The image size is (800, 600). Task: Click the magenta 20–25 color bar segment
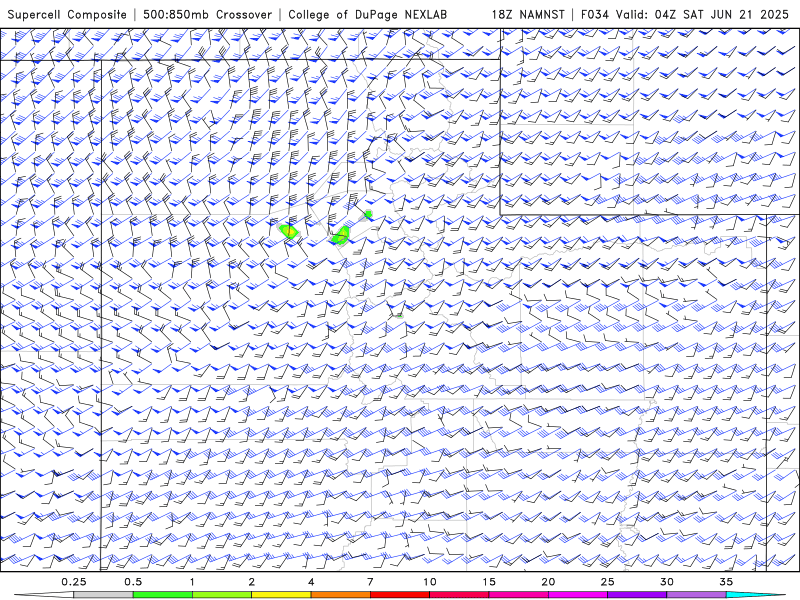578,595
